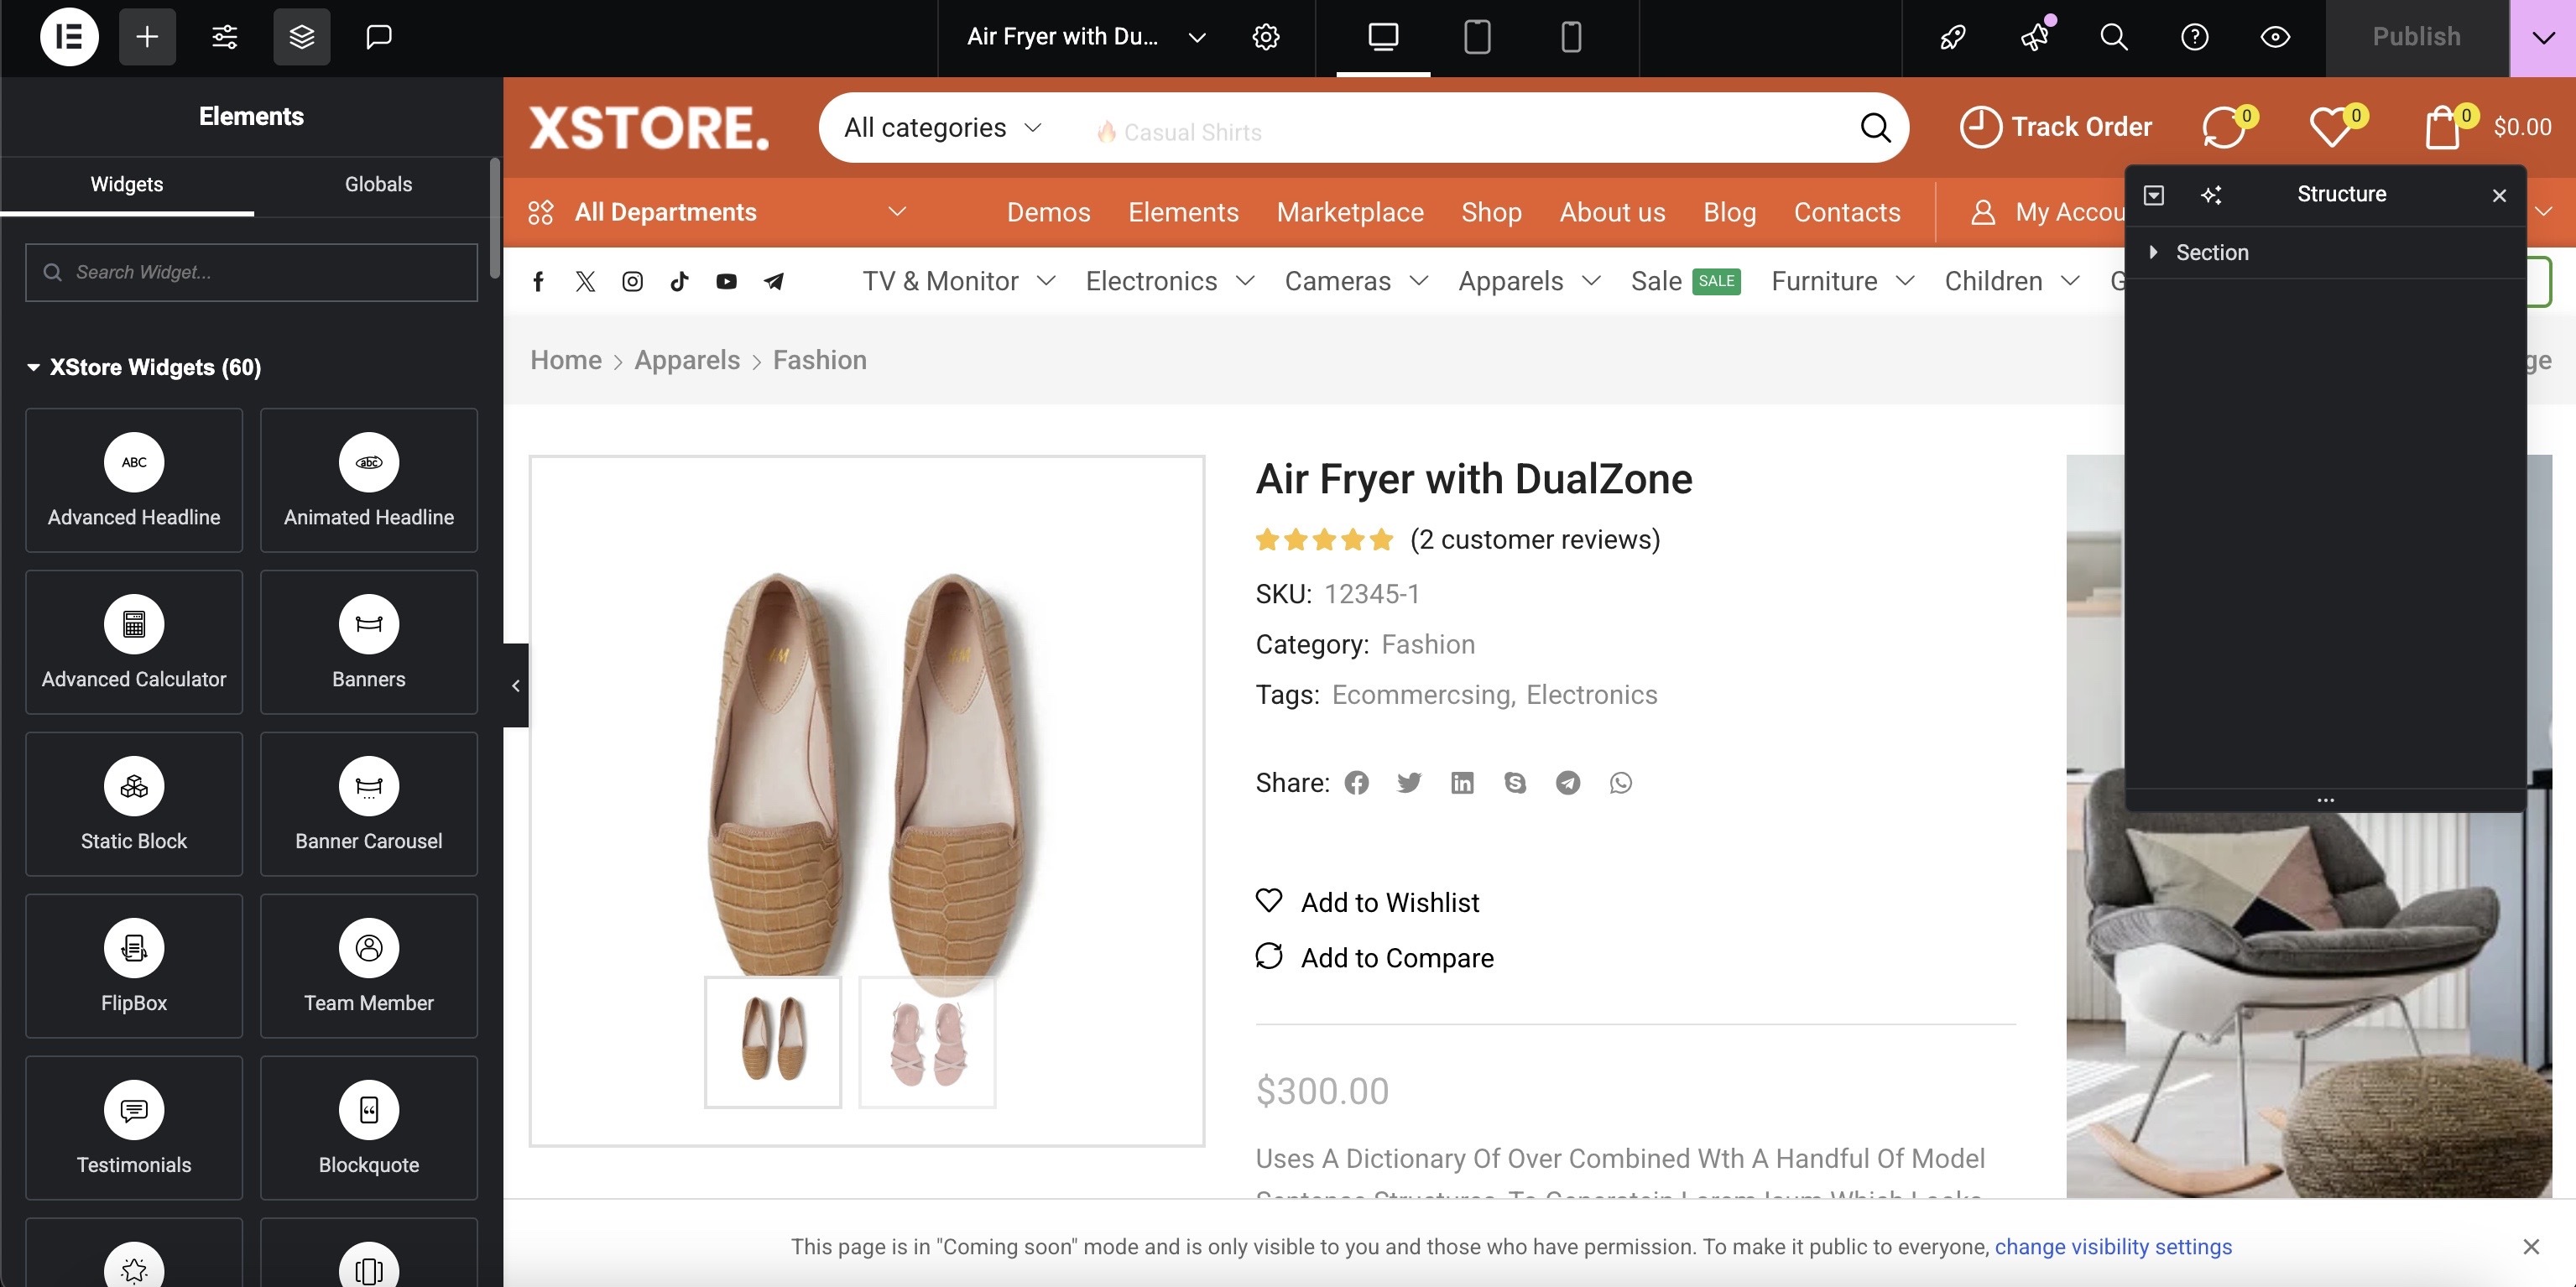The height and width of the screenshot is (1287, 2576).
Task: Click the change visibility settings link
Action: [x=2113, y=1246]
